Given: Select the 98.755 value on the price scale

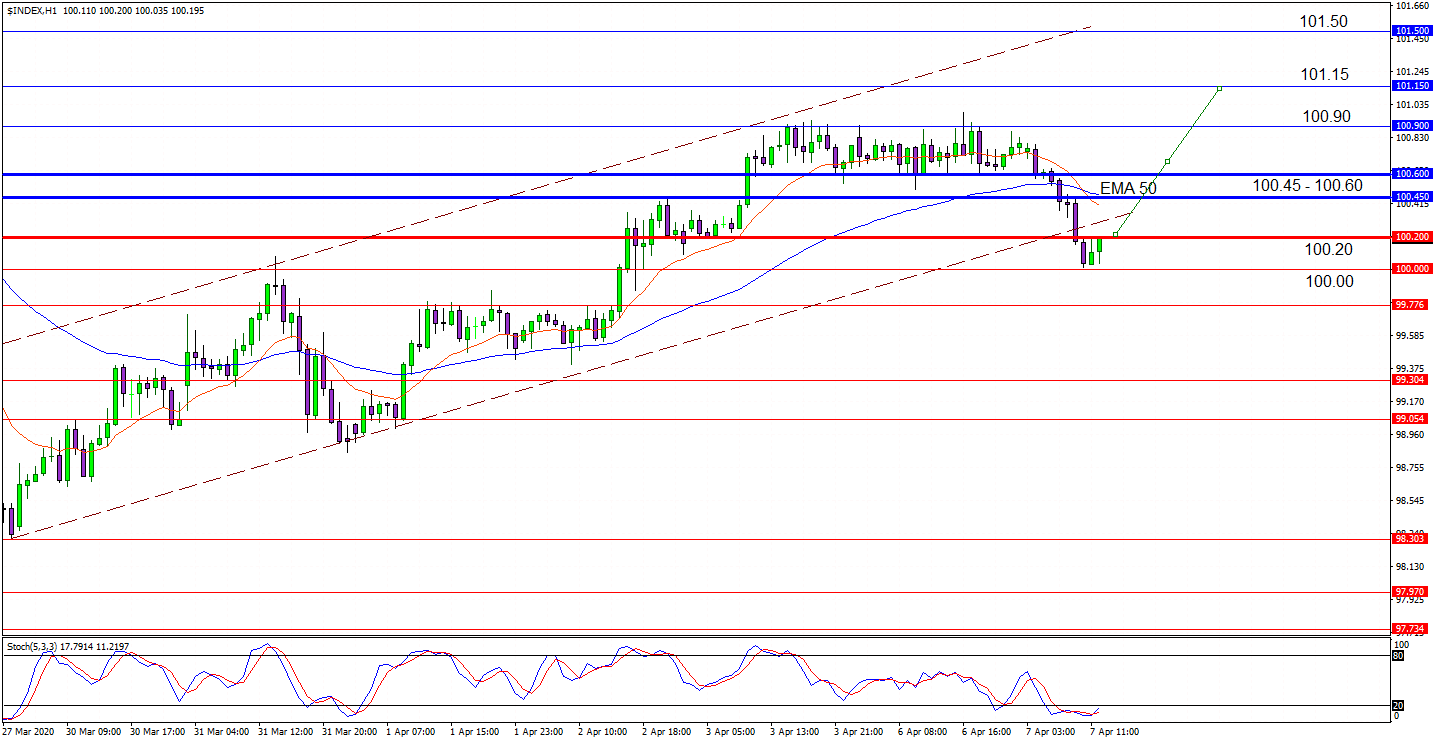Looking at the screenshot, I should (1408, 468).
